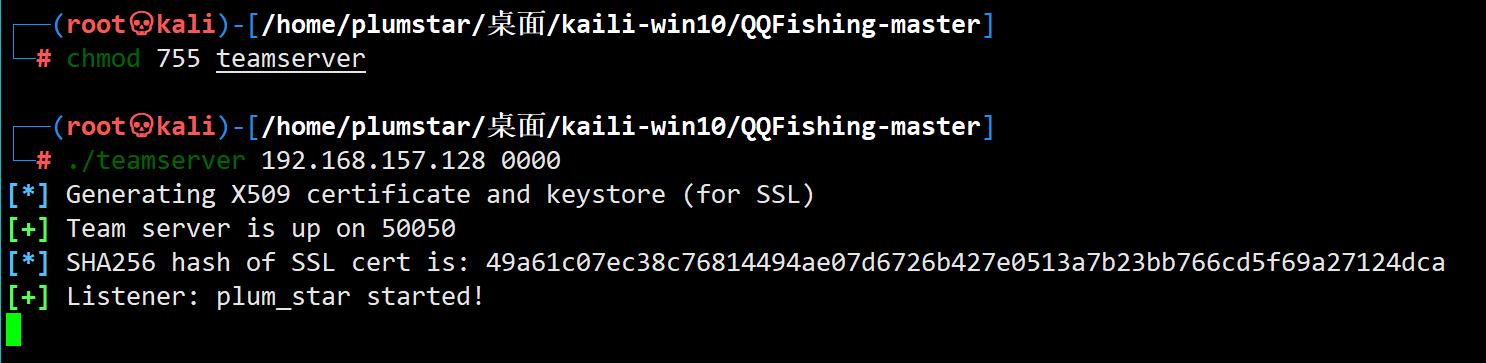This screenshot has width=1486, height=363.
Task: Click the red # symbol on teamserver line
Action: (44, 161)
